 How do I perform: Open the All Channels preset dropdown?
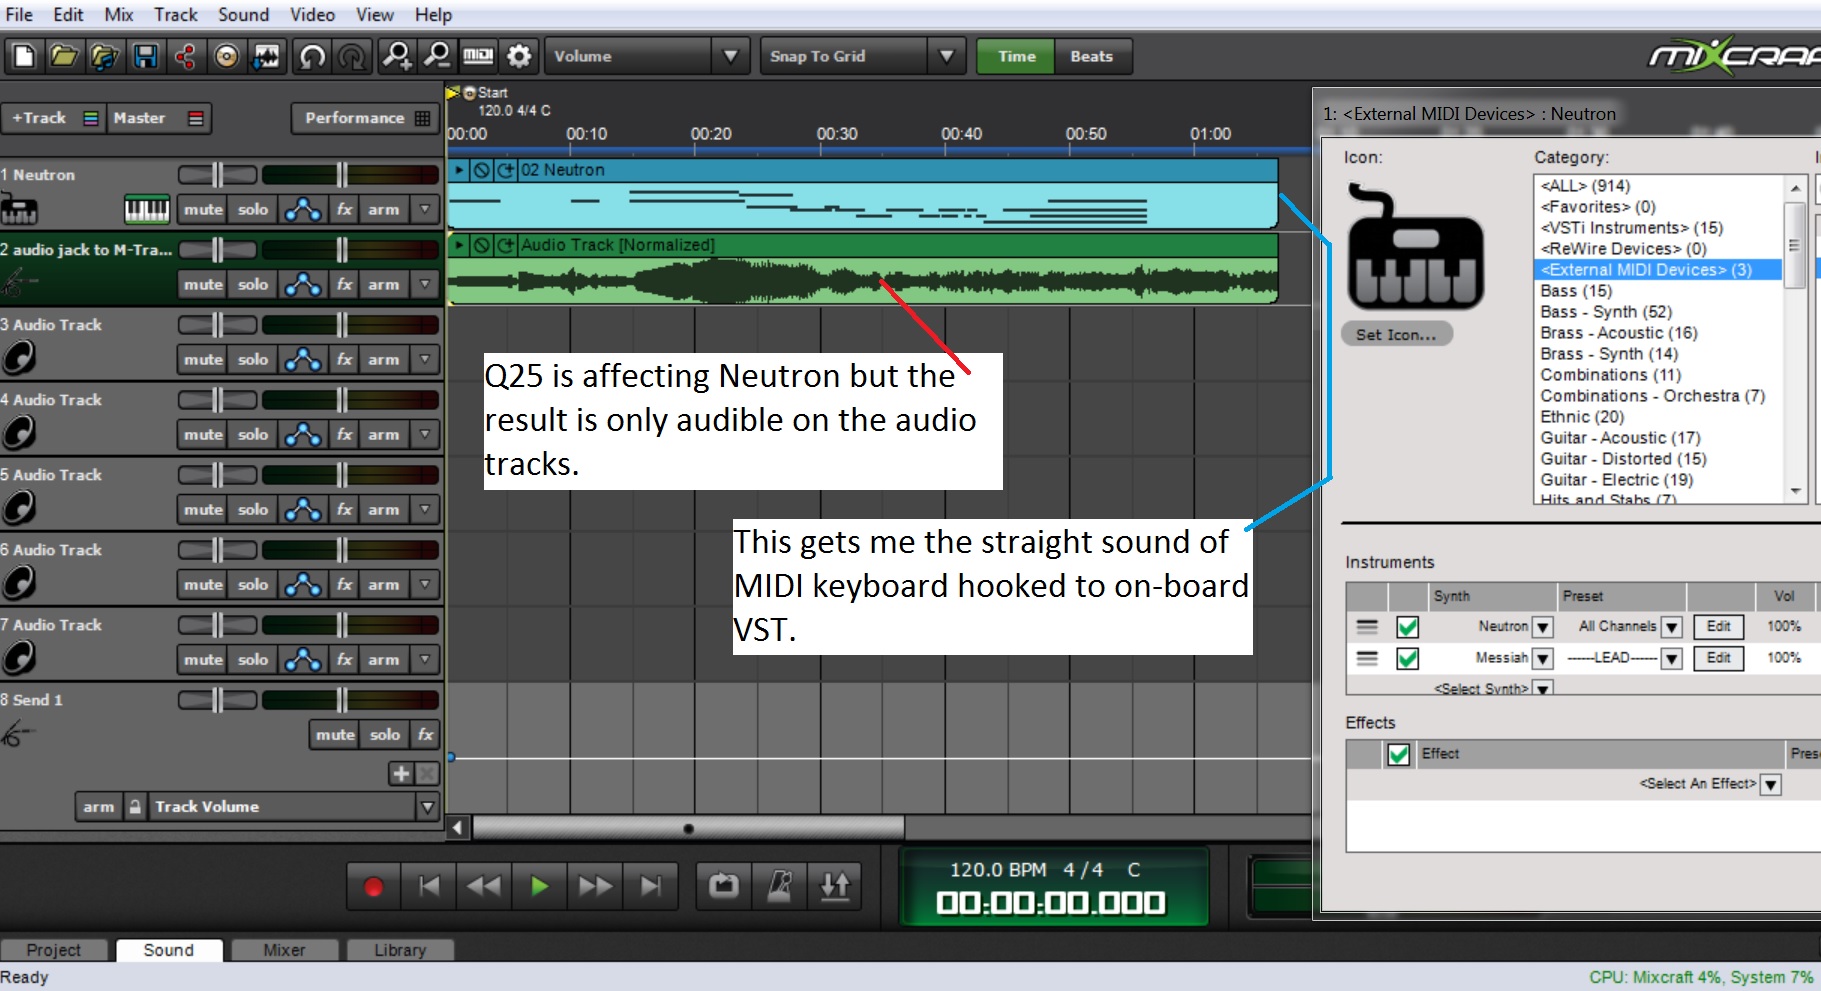(1672, 627)
